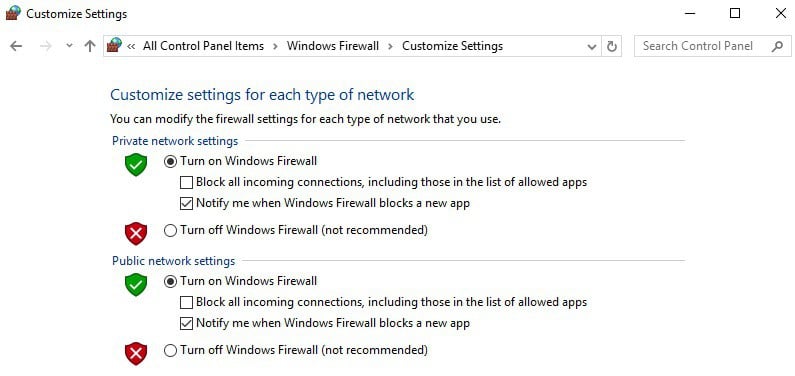Click the Customize Settings breadcrumb

pyautogui.click(x=452, y=46)
